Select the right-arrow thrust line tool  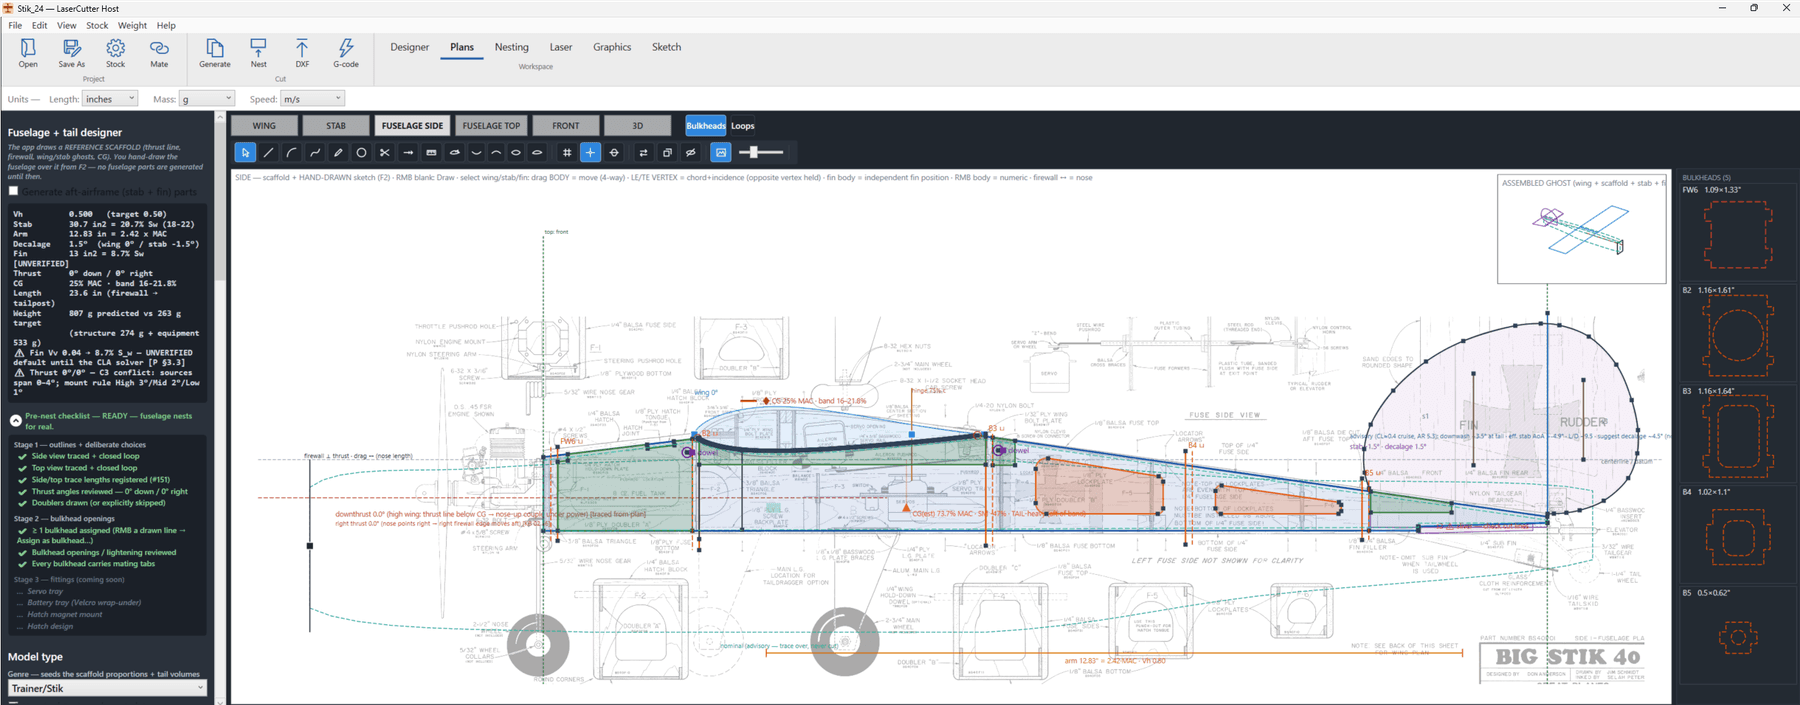pyautogui.click(x=408, y=152)
